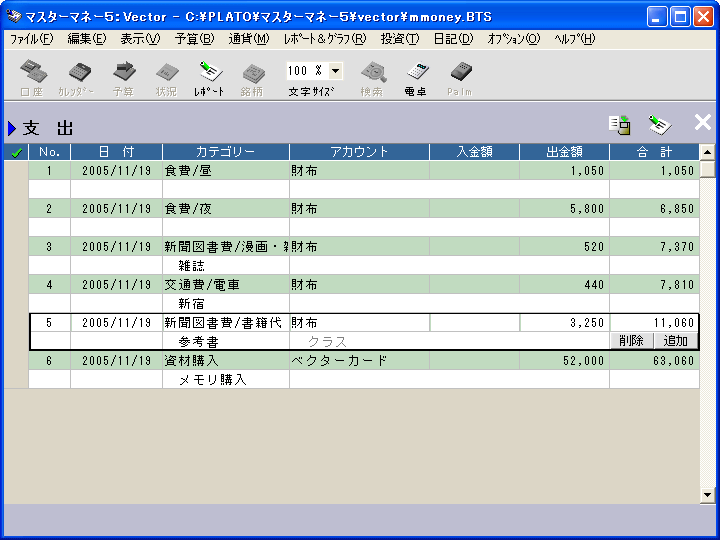This screenshot has width=720, height=540.
Task: Maximize the マスターマネー5 window
Action: pyautogui.click(x=680, y=17)
